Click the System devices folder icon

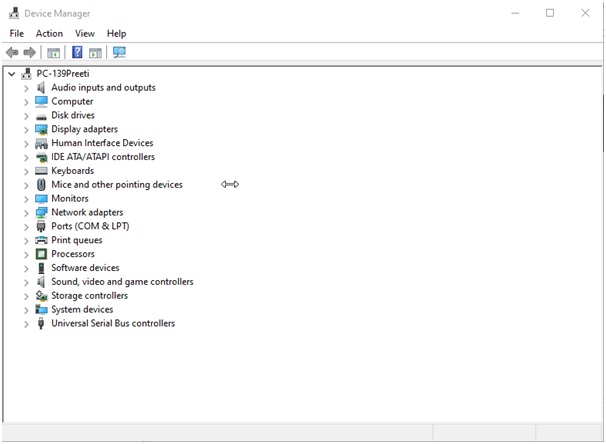click(x=41, y=310)
